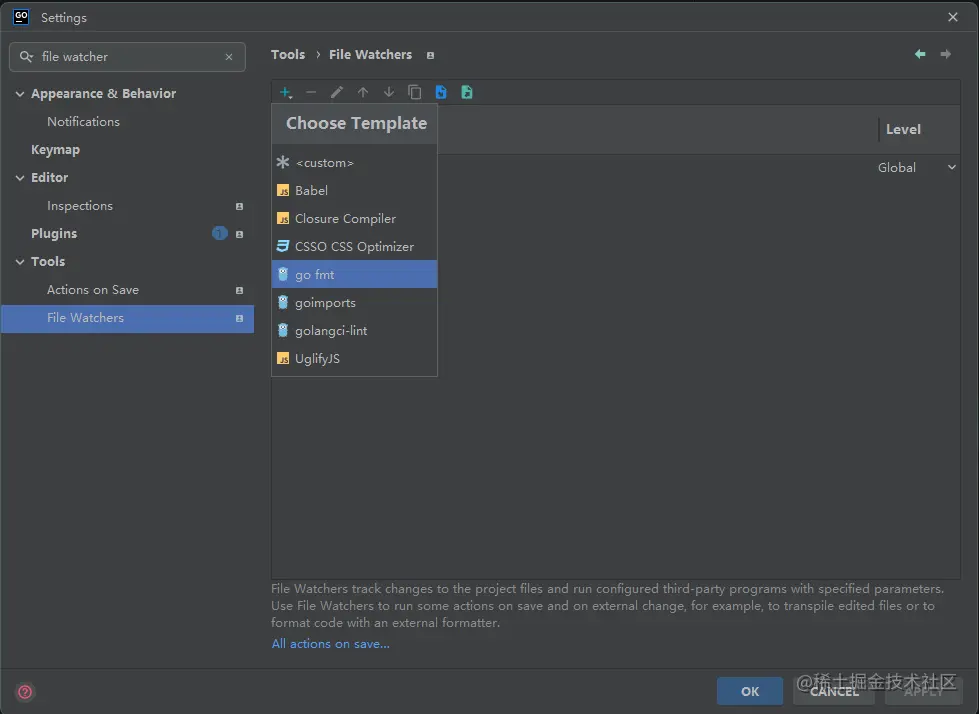Select Notifications in settings tree
This screenshot has height=714, width=979.
pyautogui.click(x=83, y=122)
